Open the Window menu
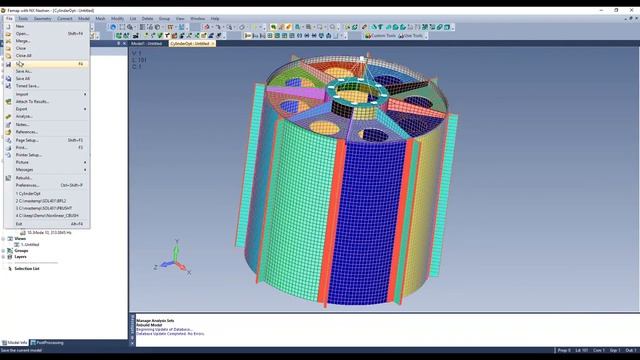Viewport: 640px width, 360px height. (x=198, y=18)
